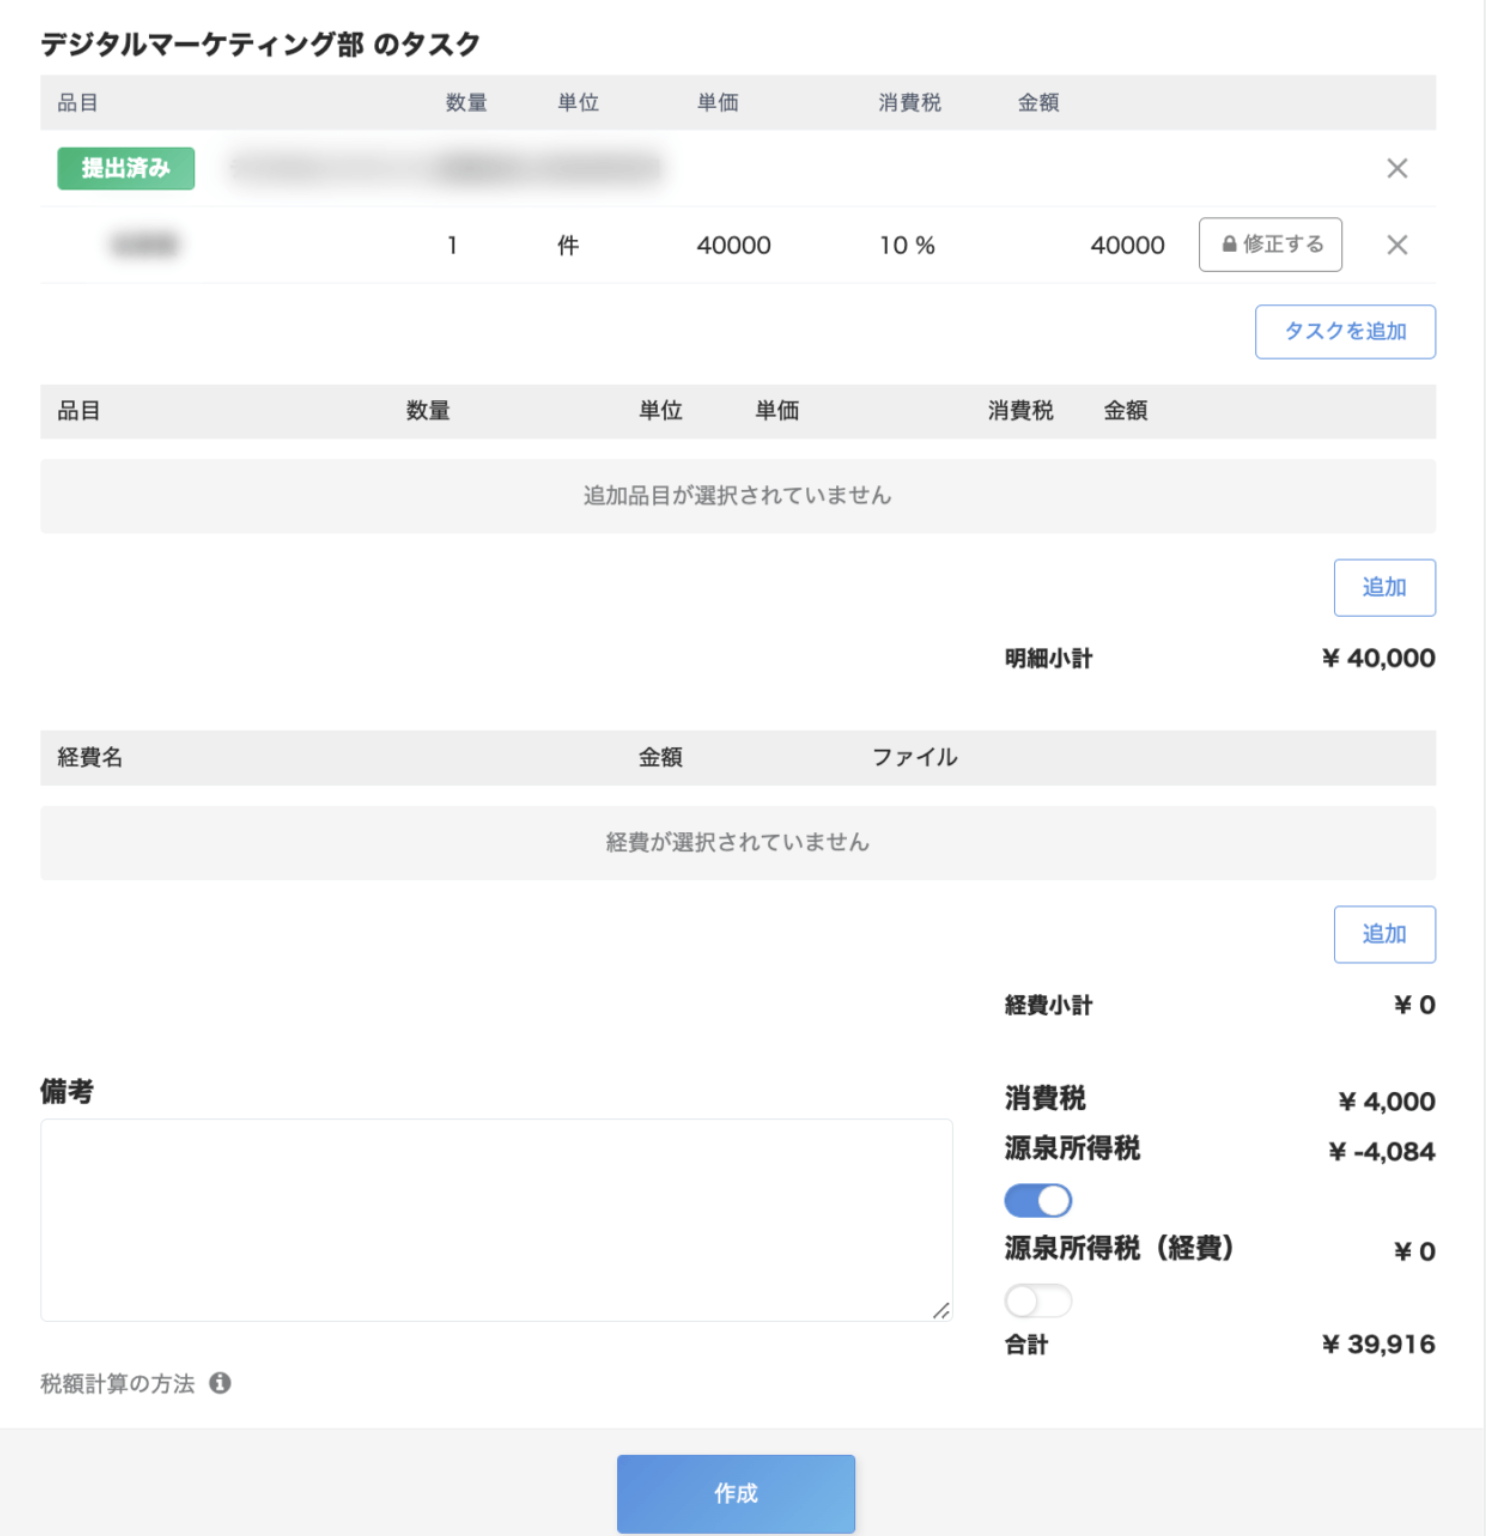Remove the 提出済み task row with X
This screenshot has width=1486, height=1536.
coord(1397,168)
